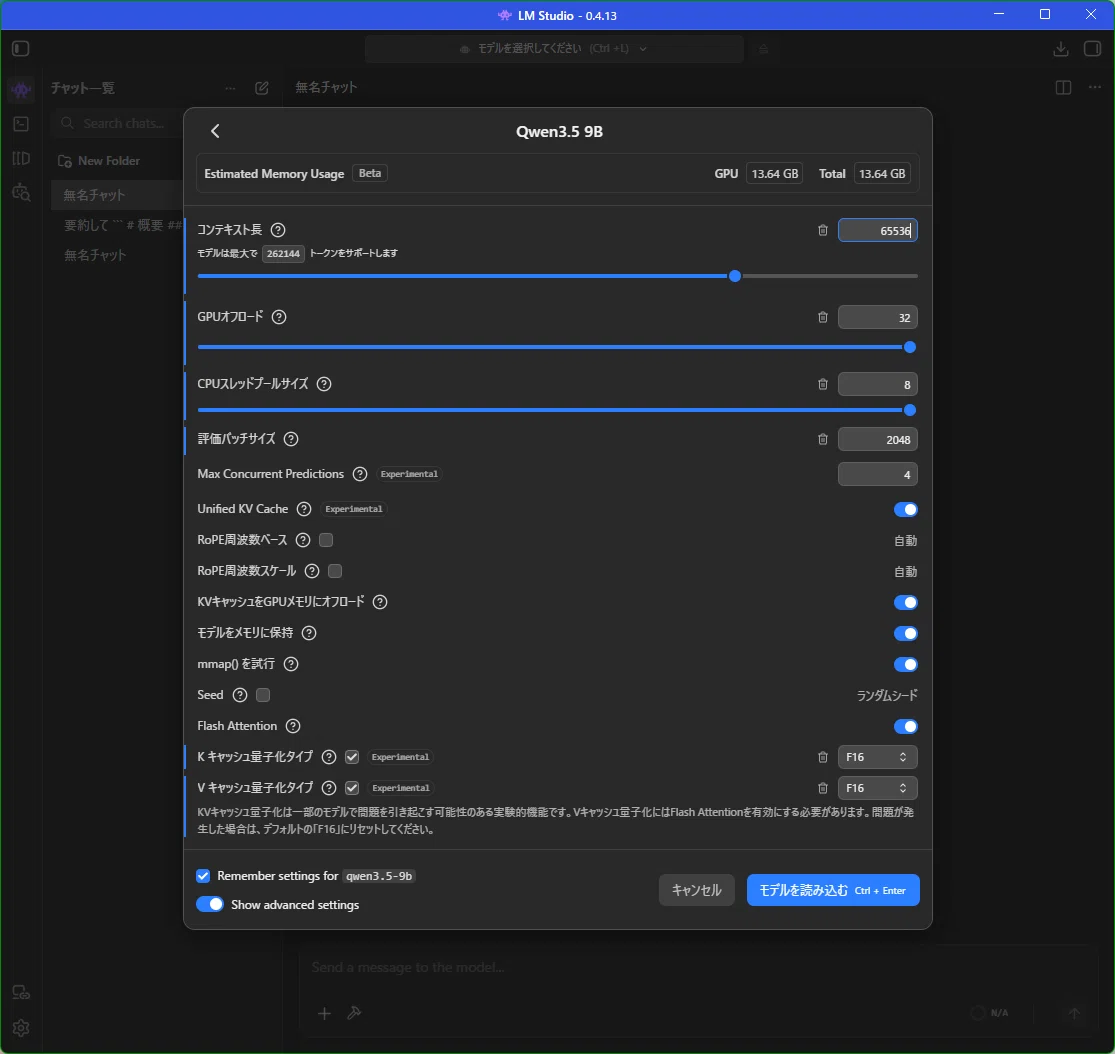This screenshot has height=1054, width=1115.
Task: Open the model selector dropdown
Action: click(x=554, y=48)
